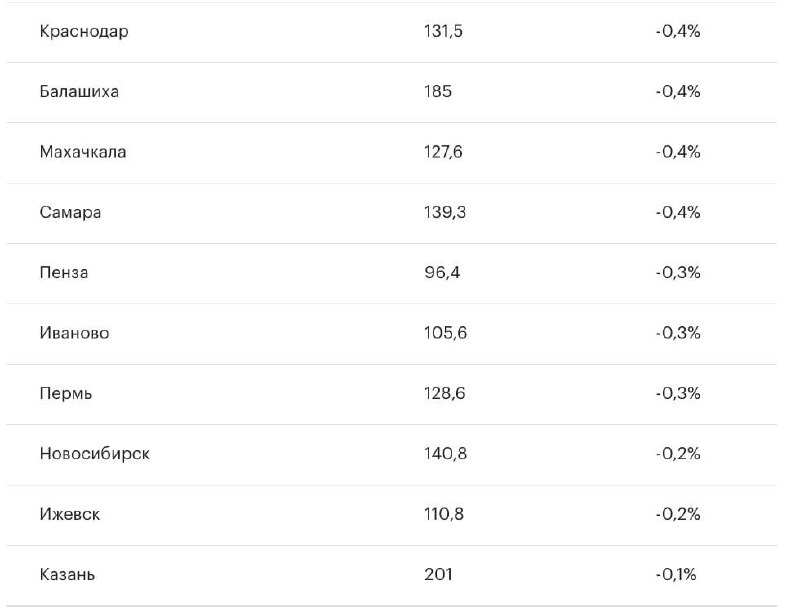Screen dimensions: 800x607
Task: Click the Самара city cell
Action: pyautogui.click(x=70, y=213)
